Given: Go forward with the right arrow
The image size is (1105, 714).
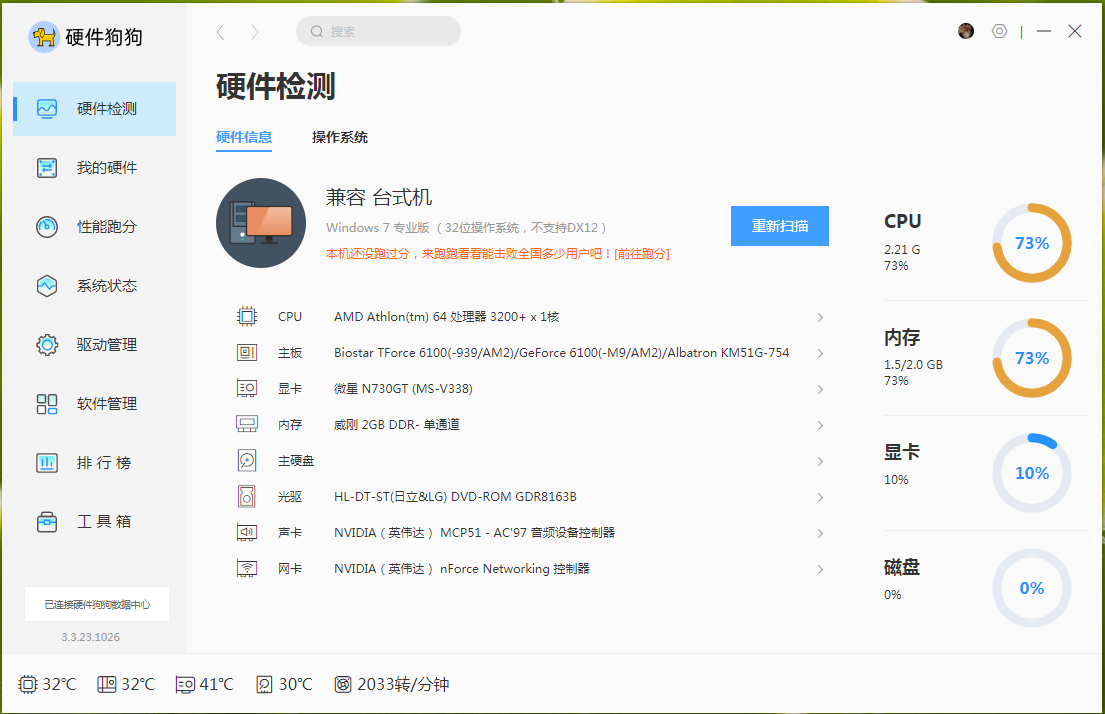Looking at the screenshot, I should point(254,32).
